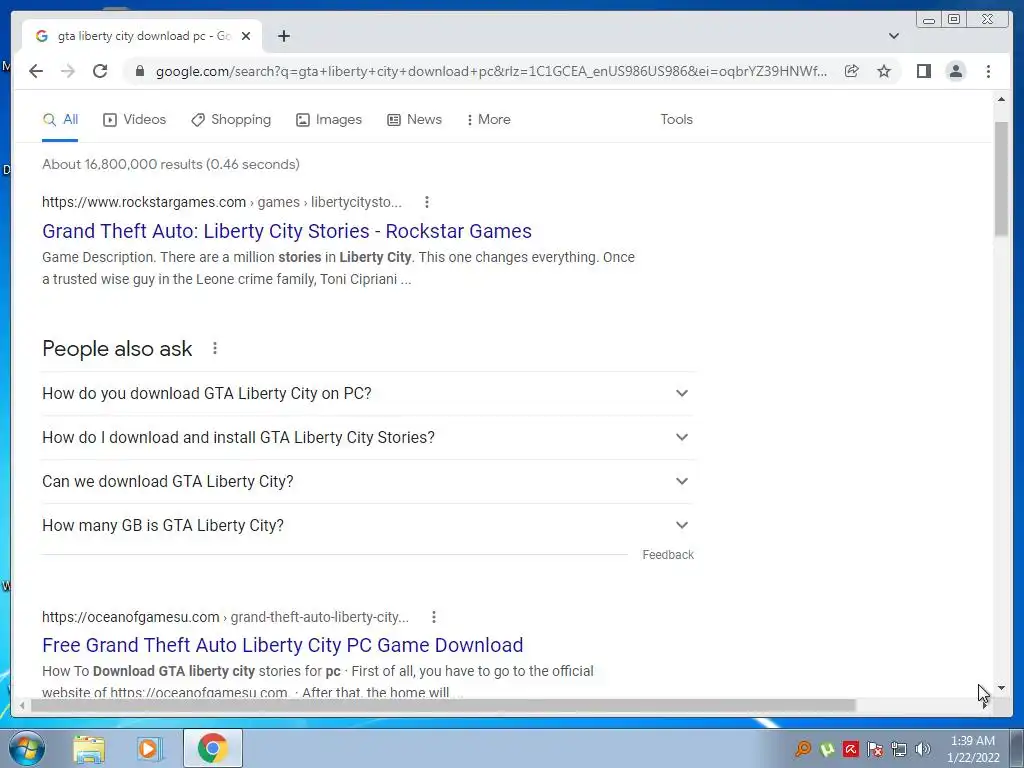Click the rockstargames.com result URL
The width and height of the screenshot is (1024, 768).
(x=221, y=202)
